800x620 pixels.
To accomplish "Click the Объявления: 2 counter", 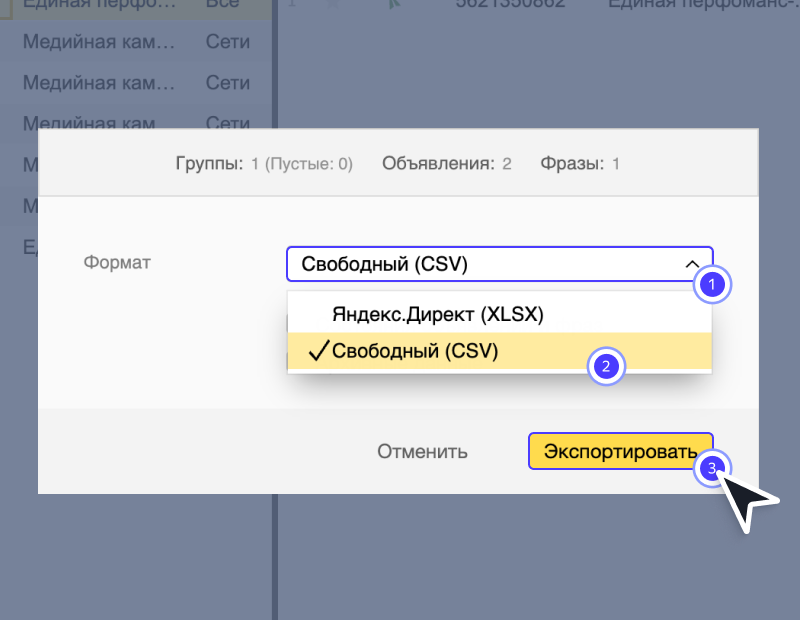I will (446, 163).
